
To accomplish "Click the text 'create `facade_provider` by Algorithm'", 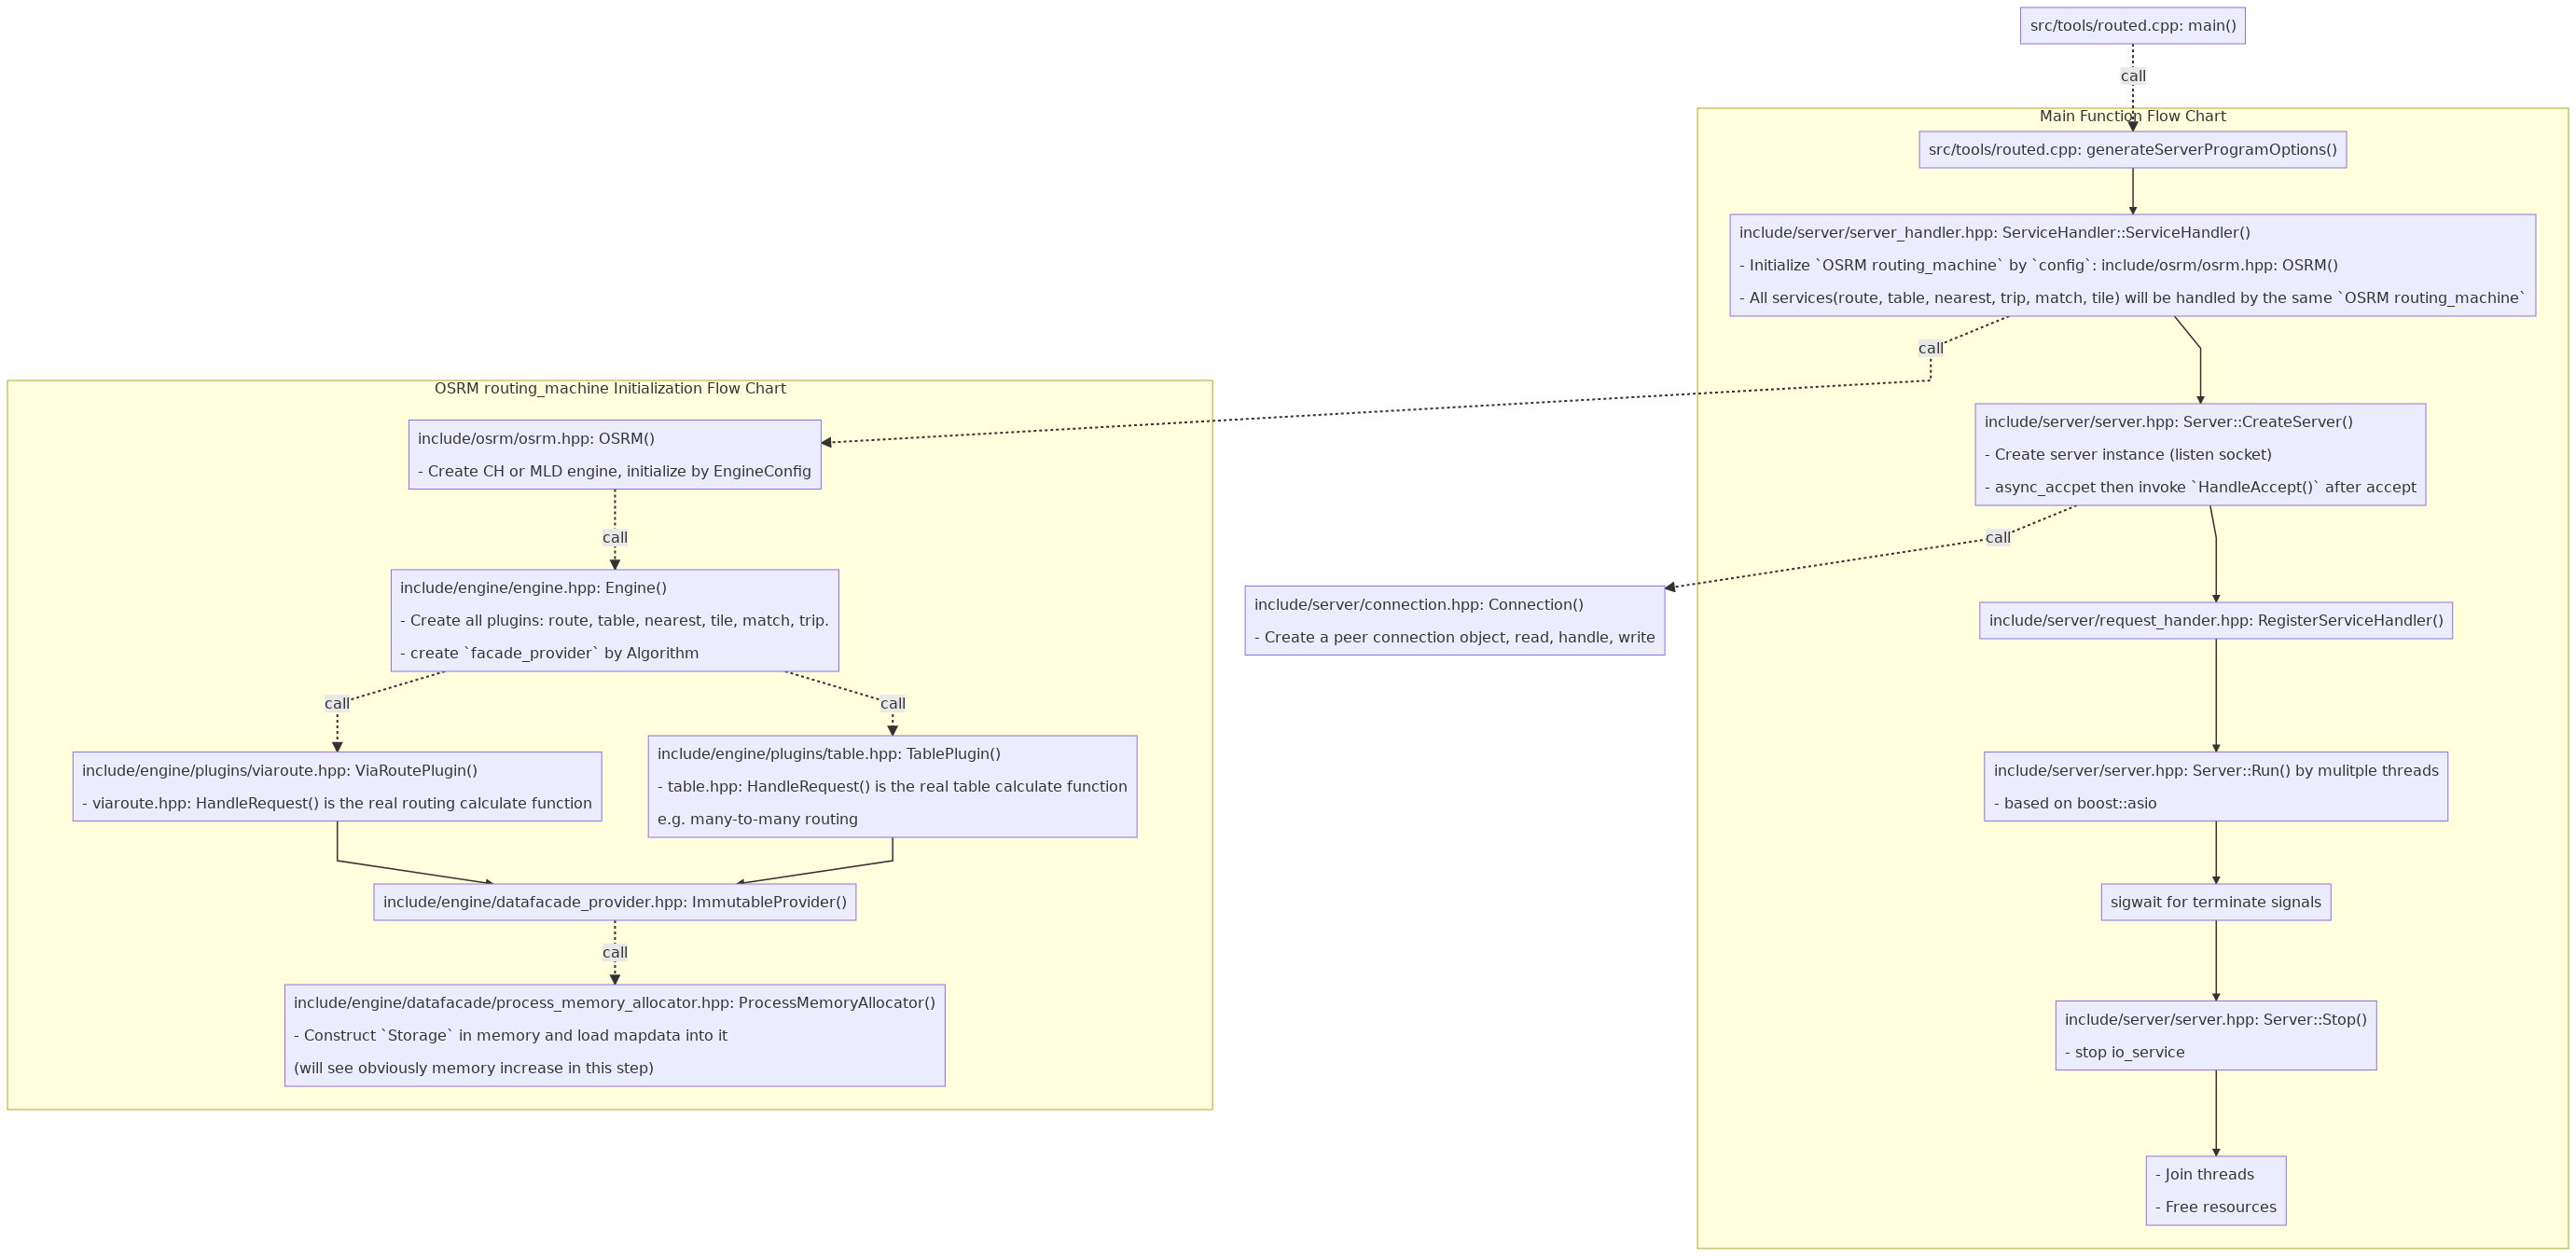I will 549,654.
